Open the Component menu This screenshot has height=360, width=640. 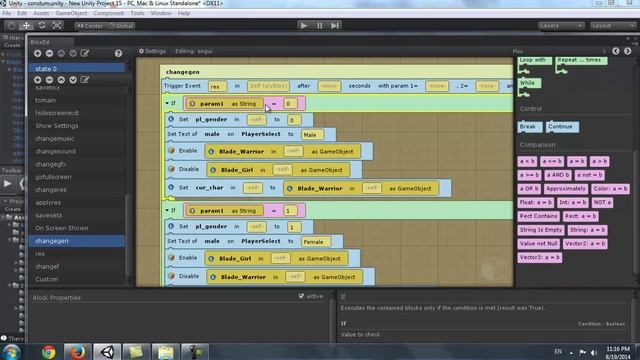pyautogui.click(x=108, y=13)
